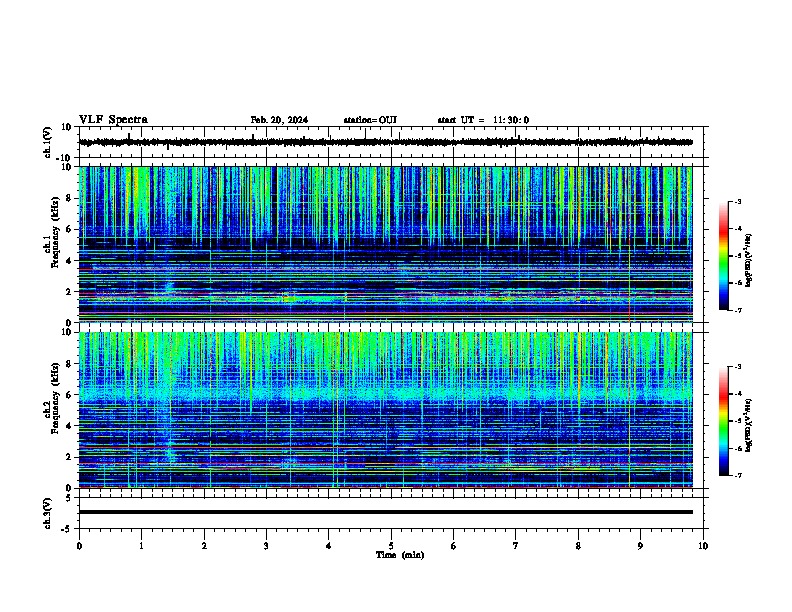792x612 pixels.
Task: Click the time axis tick label "5"
Action: (391, 546)
